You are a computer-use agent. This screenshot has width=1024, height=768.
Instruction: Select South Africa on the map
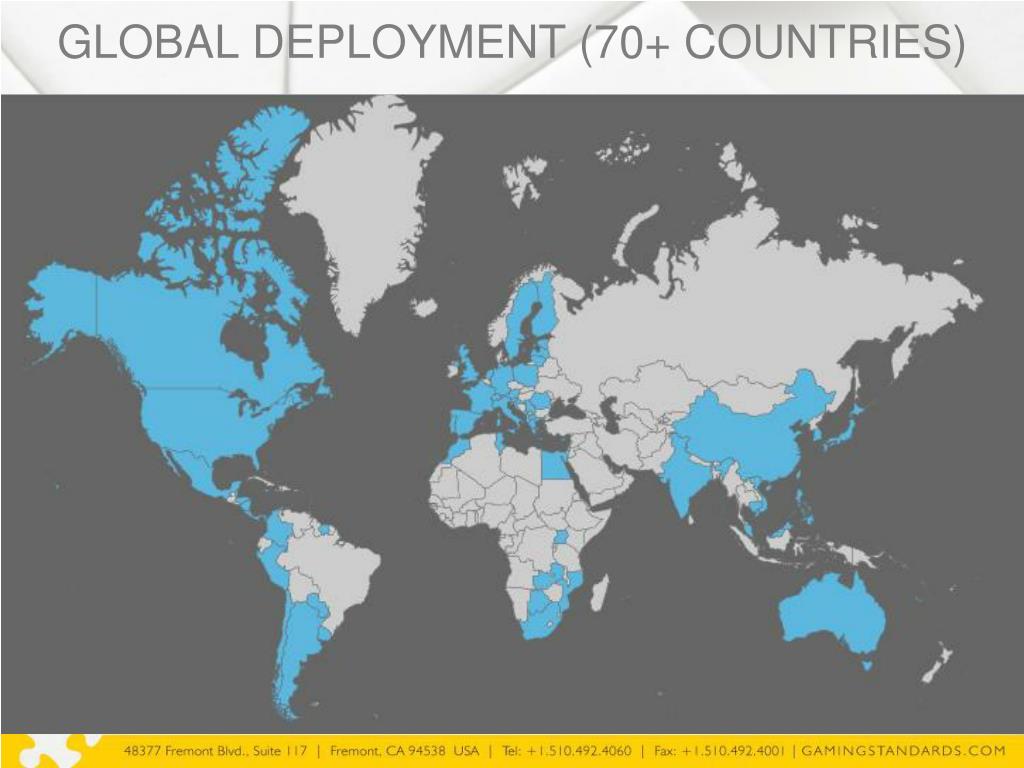(x=543, y=622)
